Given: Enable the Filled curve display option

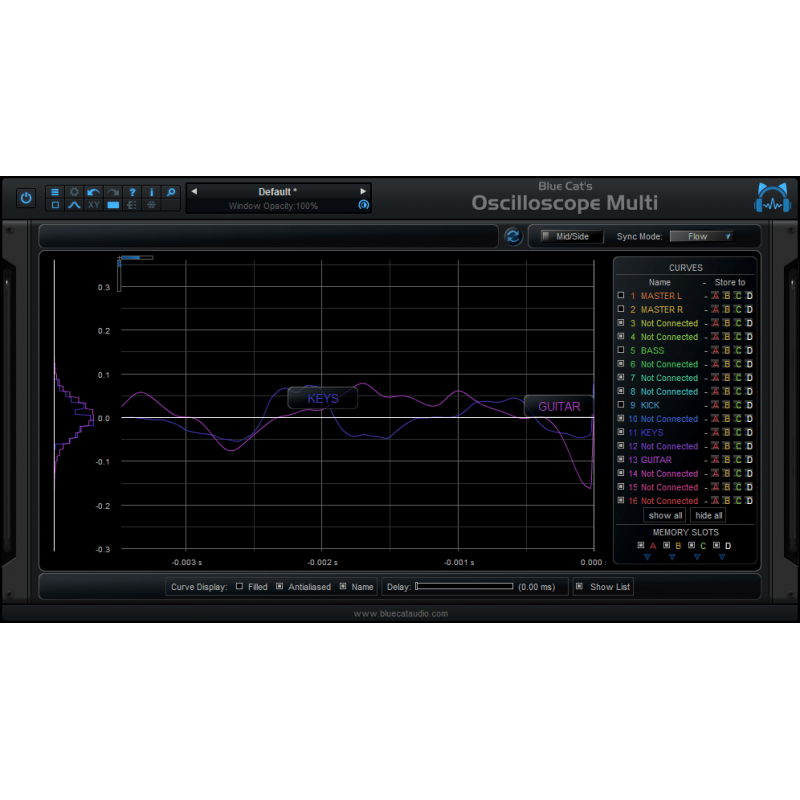Looking at the screenshot, I should 237,586.
